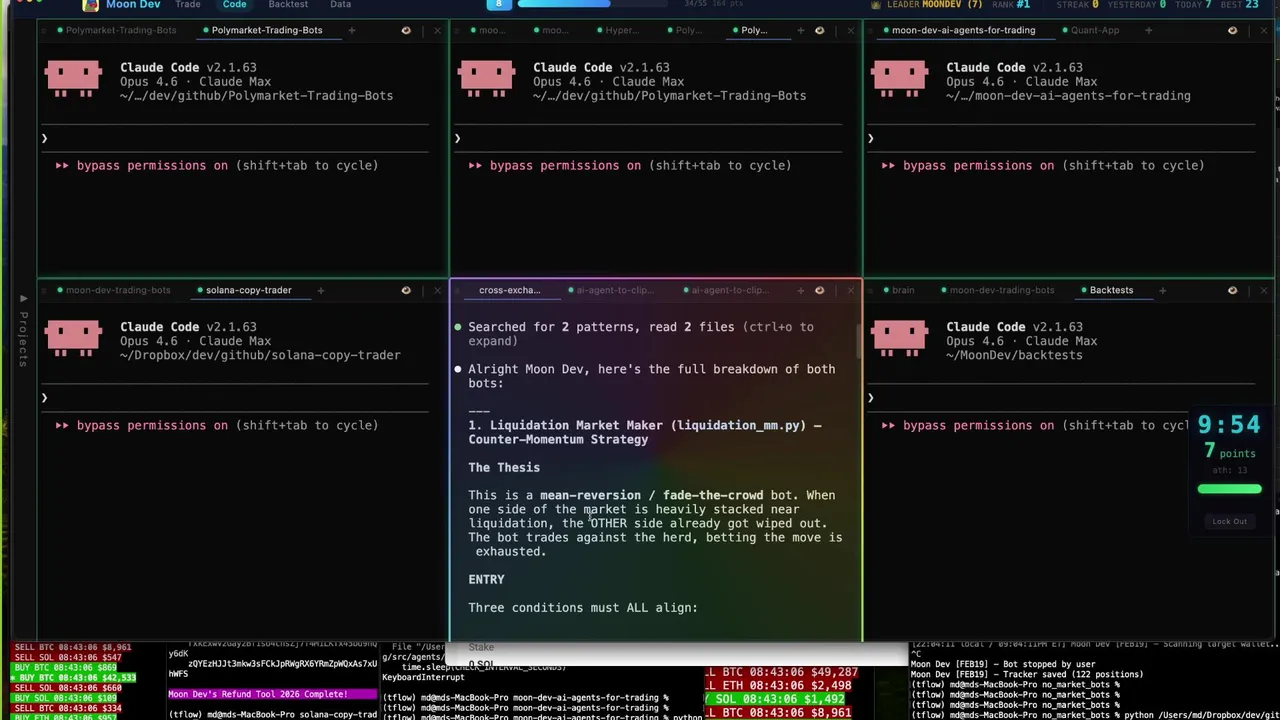Focus the prompt input in the first Polymarket pane
This screenshot has width=1280, height=720.
tap(236, 138)
